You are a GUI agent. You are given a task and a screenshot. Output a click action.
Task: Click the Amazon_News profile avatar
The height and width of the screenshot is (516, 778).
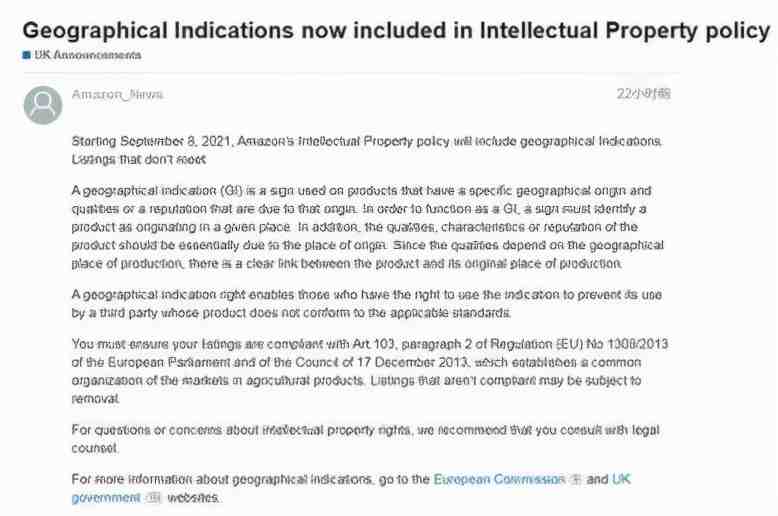(43, 105)
